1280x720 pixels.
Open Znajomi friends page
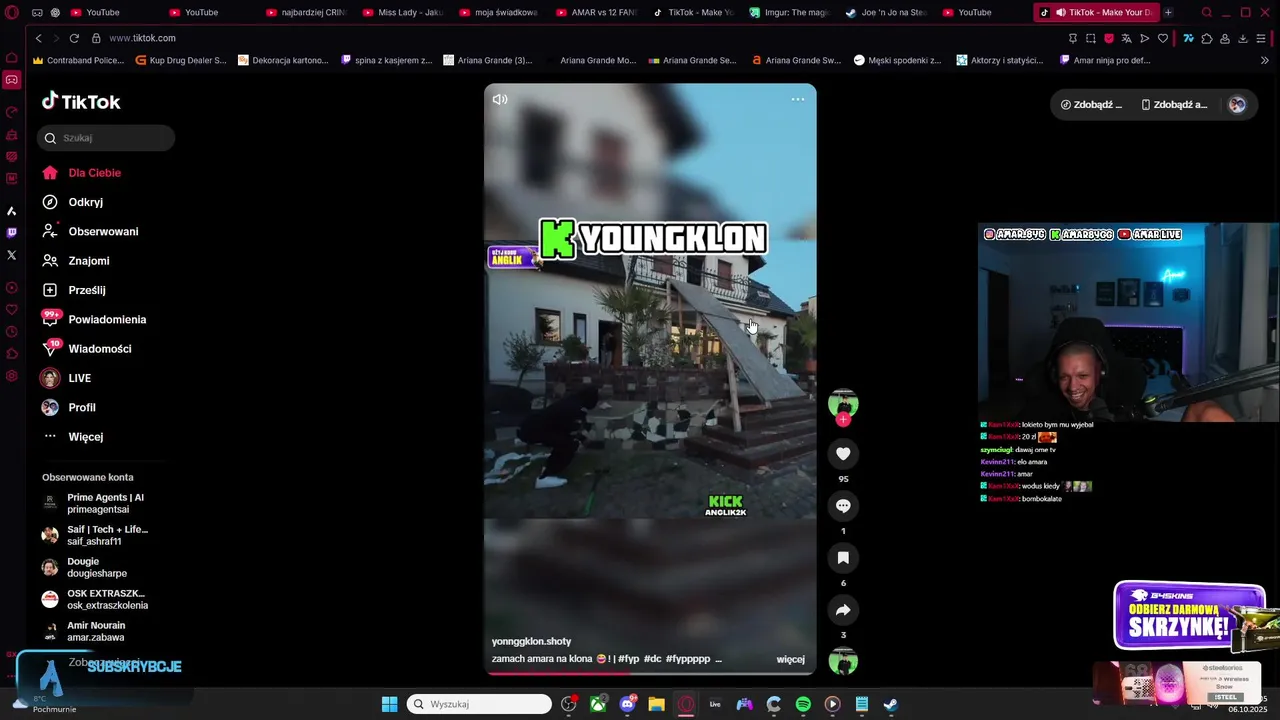pos(75,261)
